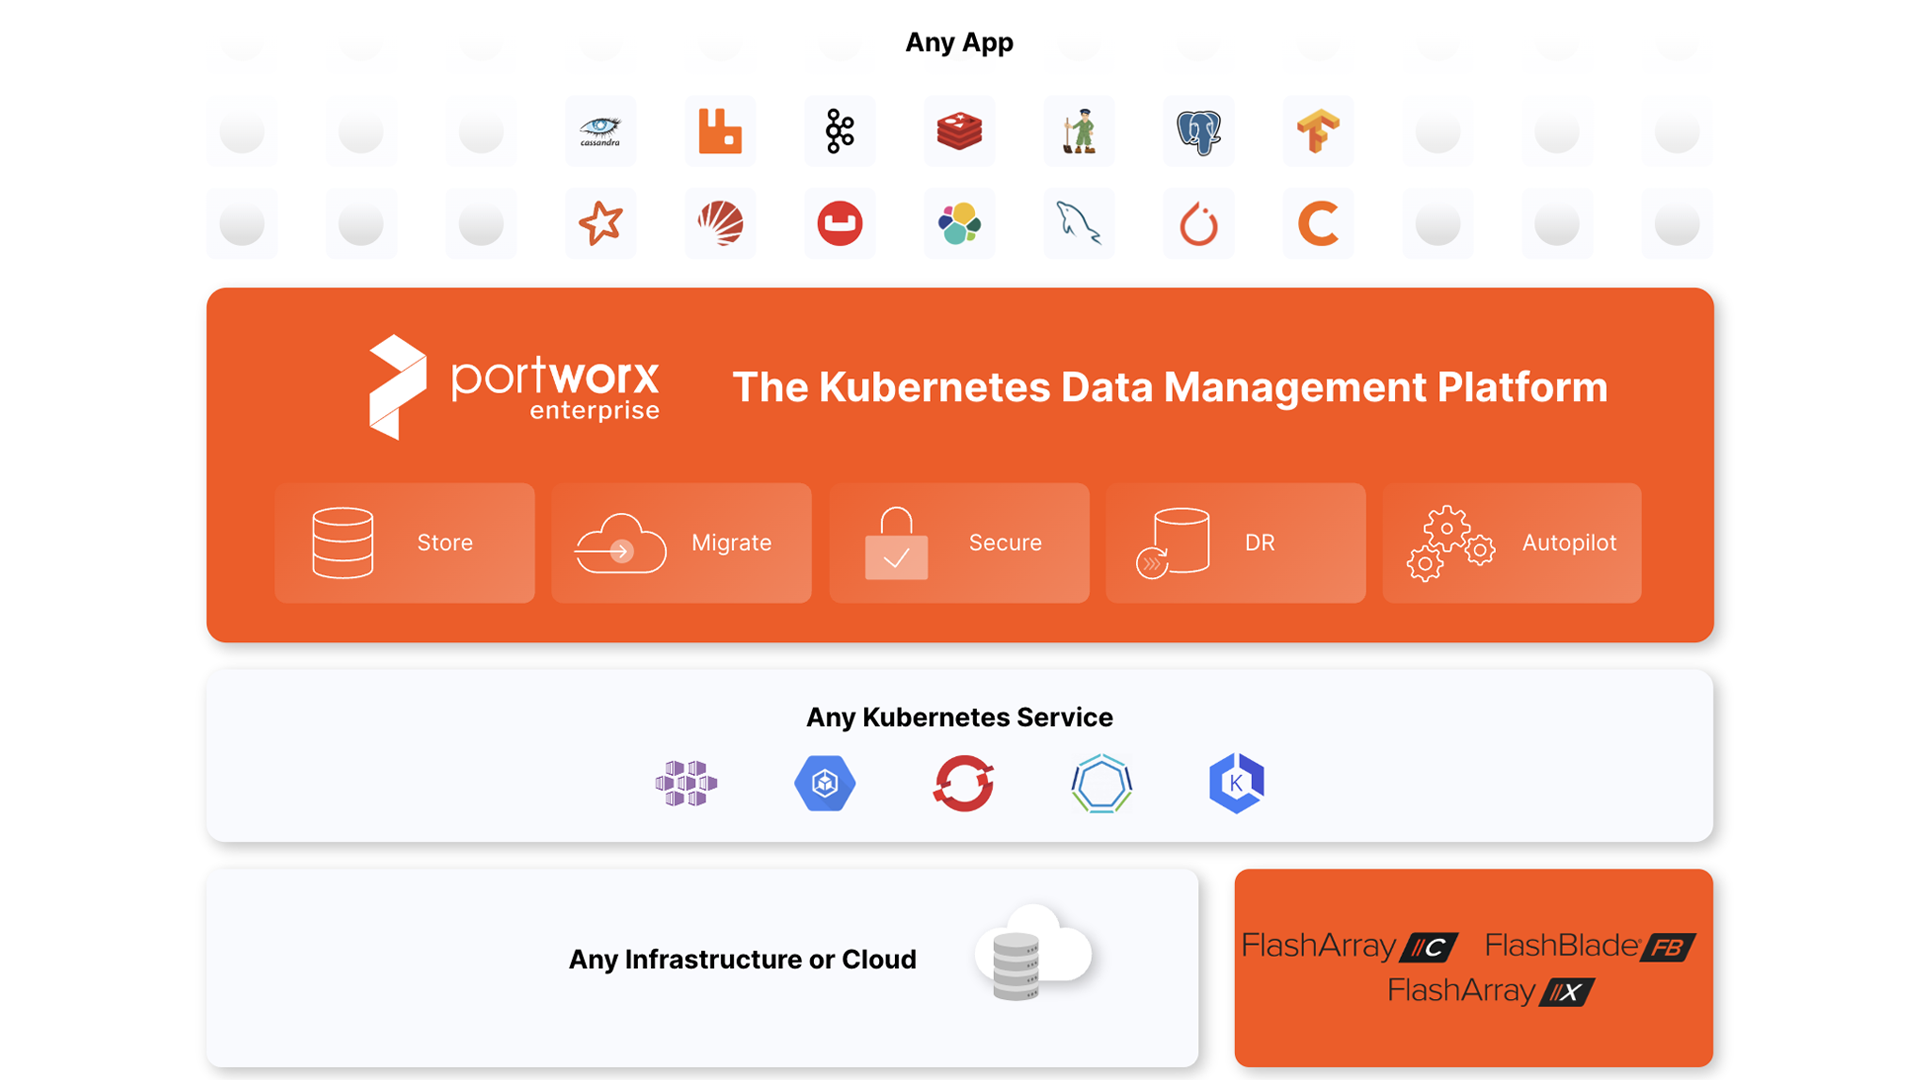Click the ZooKeeper man-with-shovel logo

point(1079,131)
